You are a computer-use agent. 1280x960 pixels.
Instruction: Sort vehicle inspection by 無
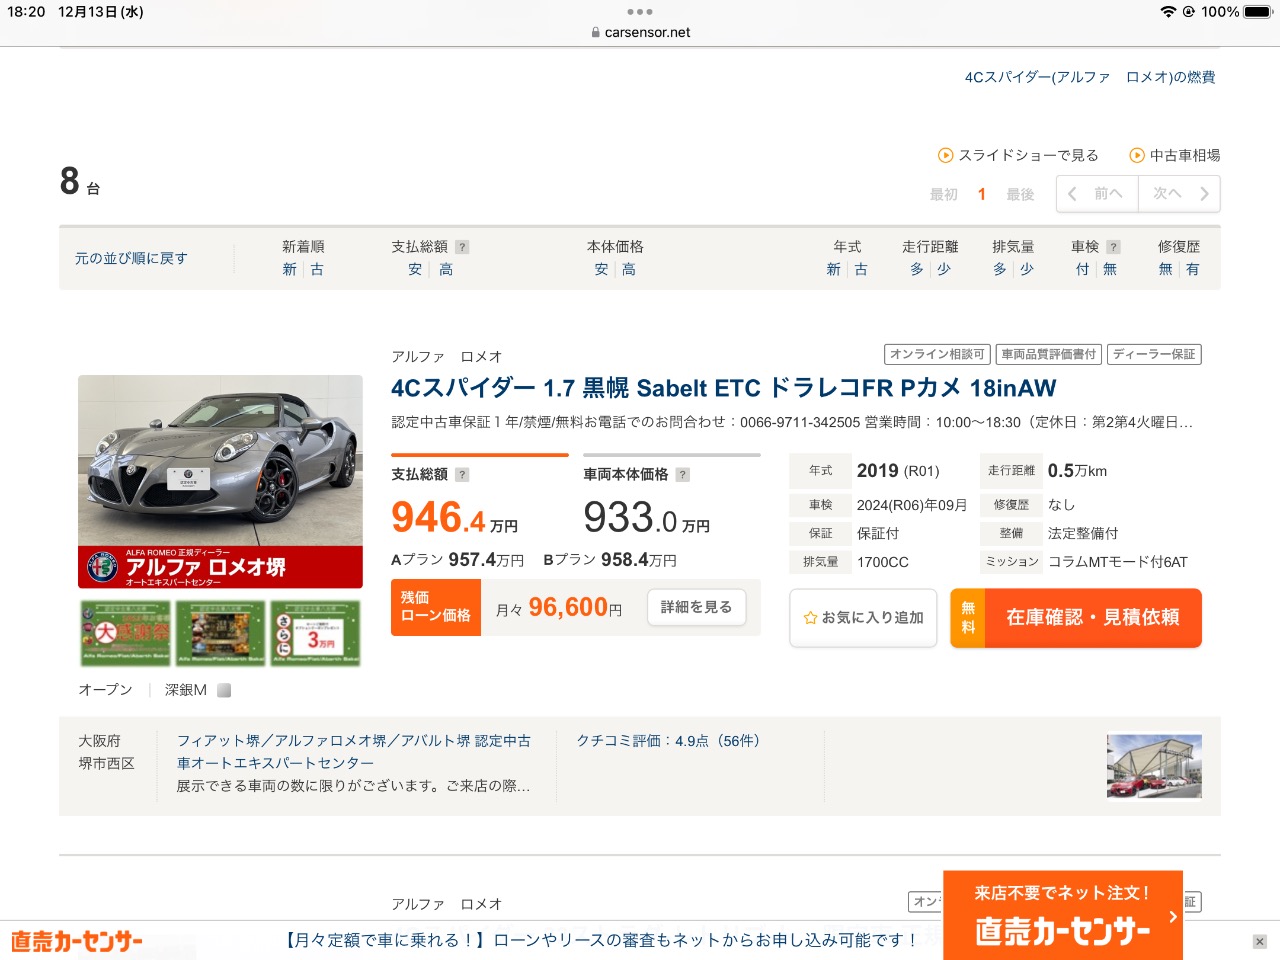point(1110,269)
